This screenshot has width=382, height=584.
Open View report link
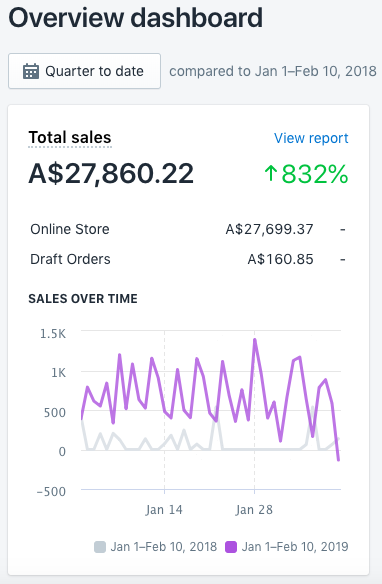click(311, 138)
